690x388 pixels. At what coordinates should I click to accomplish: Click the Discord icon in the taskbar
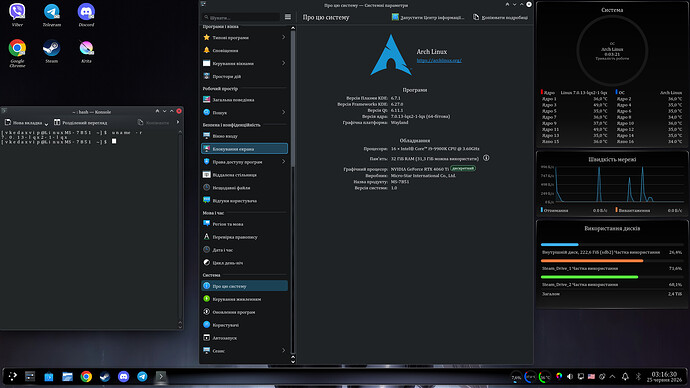point(124,377)
